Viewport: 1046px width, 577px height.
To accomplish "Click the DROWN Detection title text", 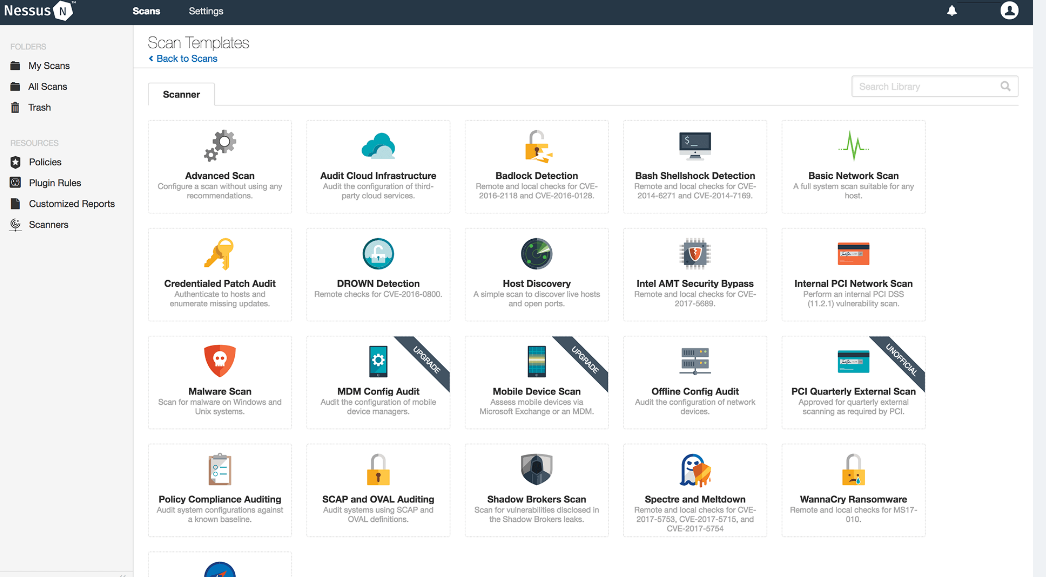I will (378, 283).
